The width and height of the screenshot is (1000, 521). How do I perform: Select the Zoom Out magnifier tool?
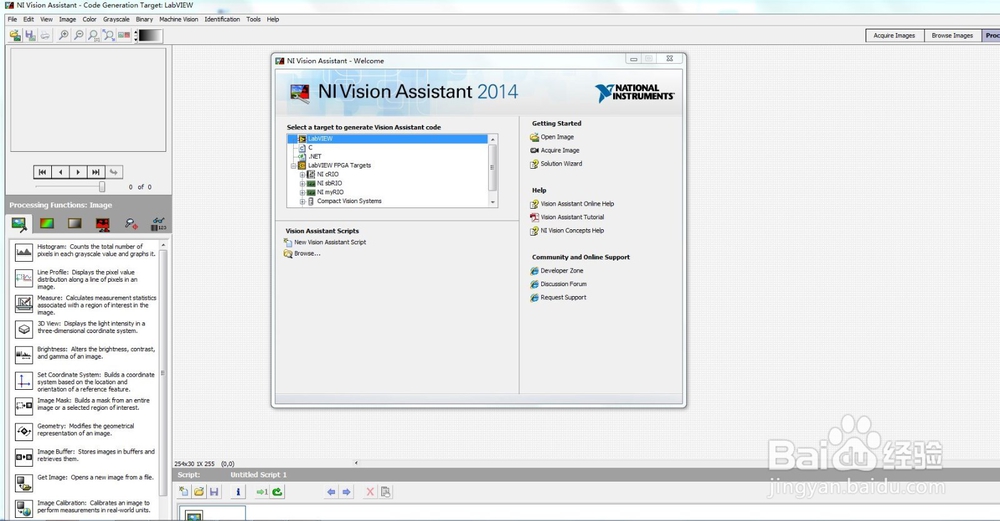[78, 35]
